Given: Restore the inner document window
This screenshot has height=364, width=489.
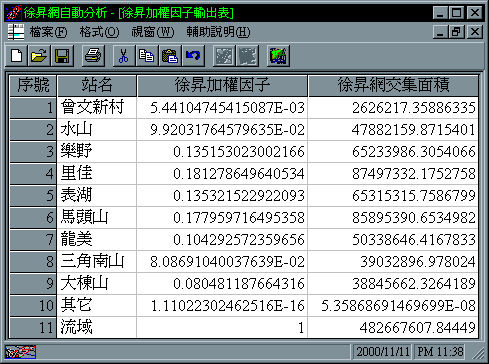Looking at the screenshot, I should tap(457, 32).
